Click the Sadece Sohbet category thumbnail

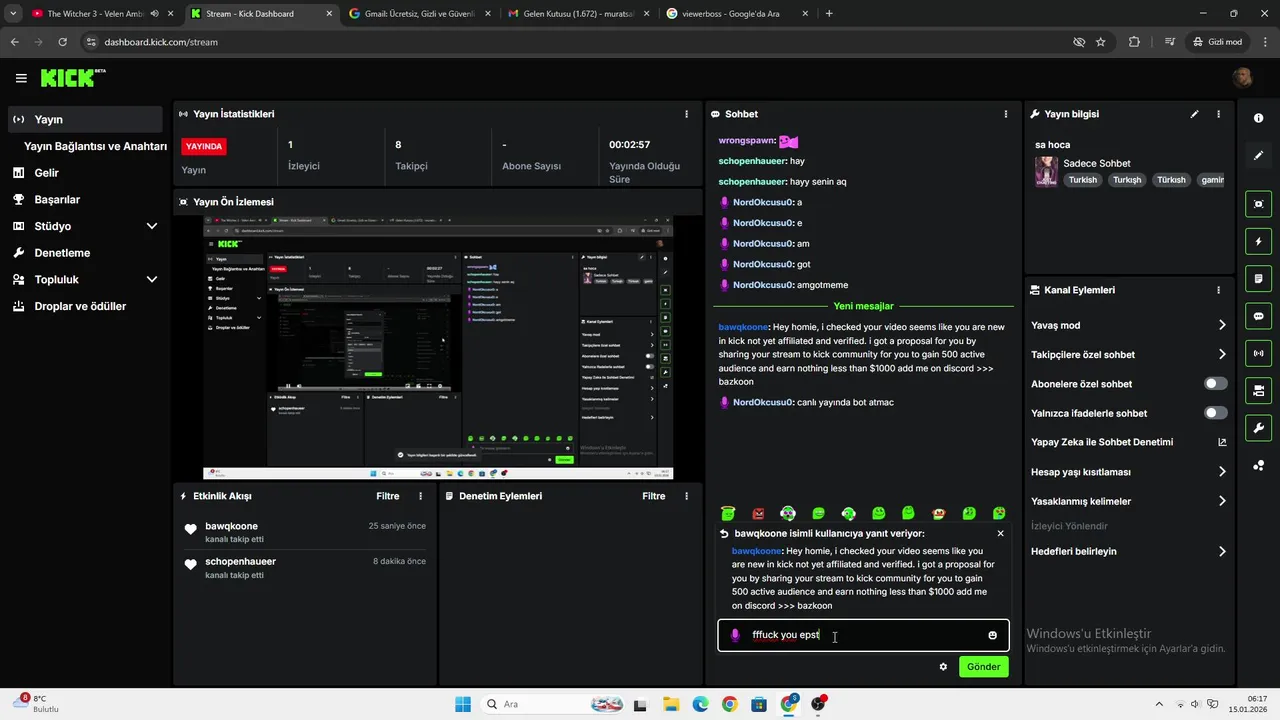click(1046, 171)
